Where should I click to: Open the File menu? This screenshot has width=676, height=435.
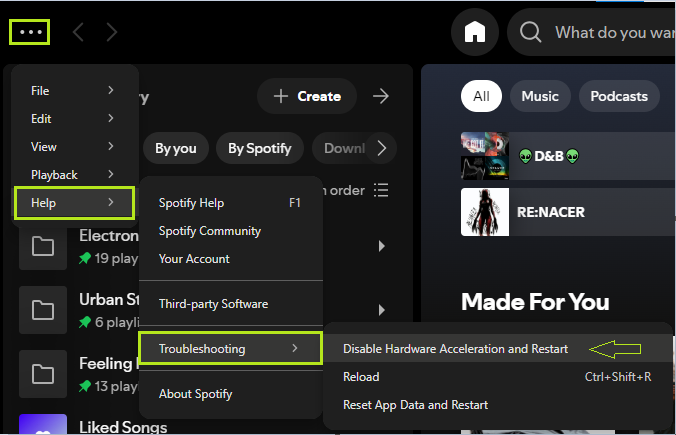pyautogui.click(x=74, y=91)
